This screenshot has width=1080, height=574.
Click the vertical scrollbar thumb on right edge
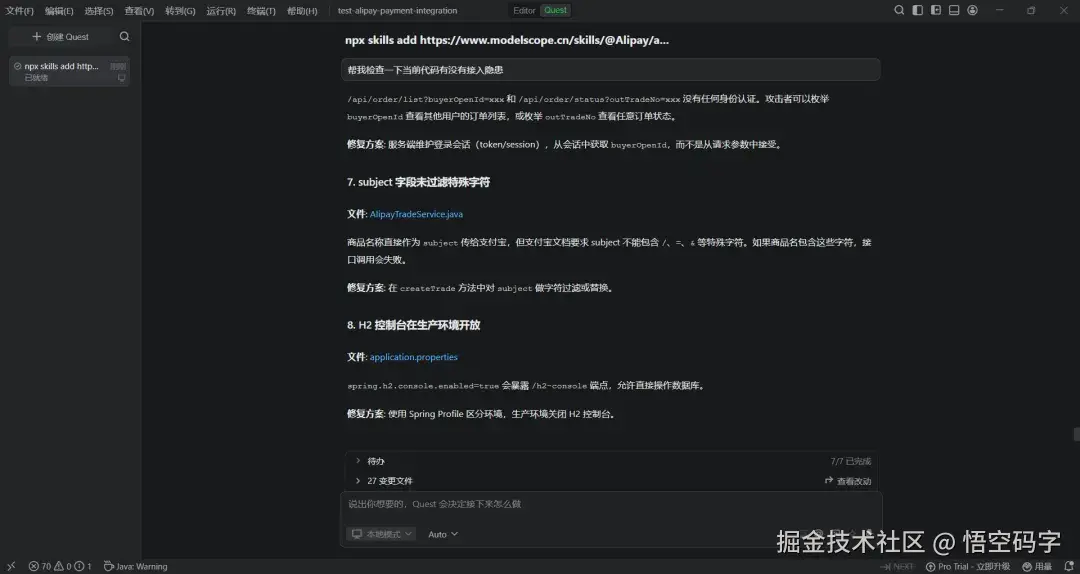click(x=1076, y=434)
